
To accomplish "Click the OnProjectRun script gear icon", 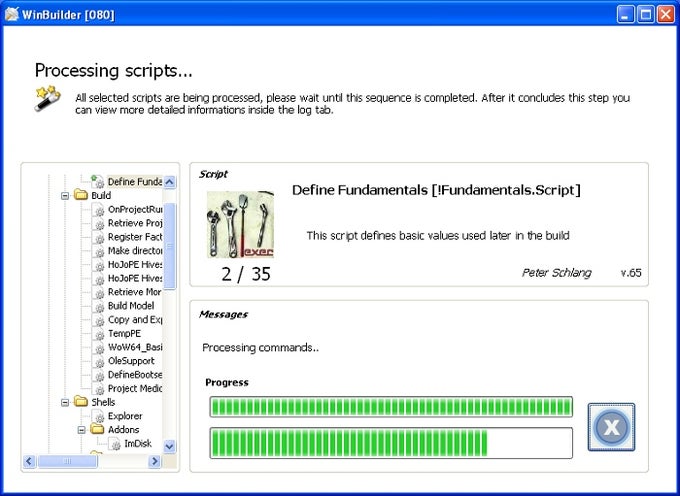I will click(x=99, y=210).
